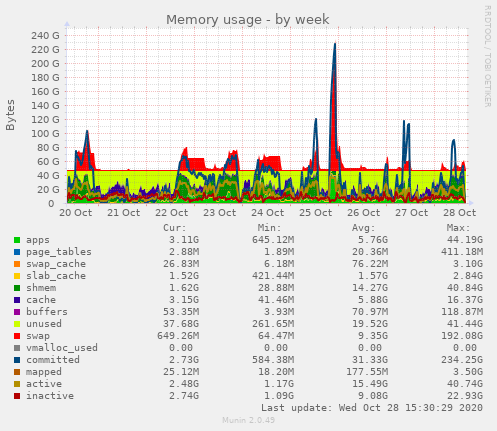Click the green apps legend swatch
Screen dimensions: 497x431
tap(17, 240)
